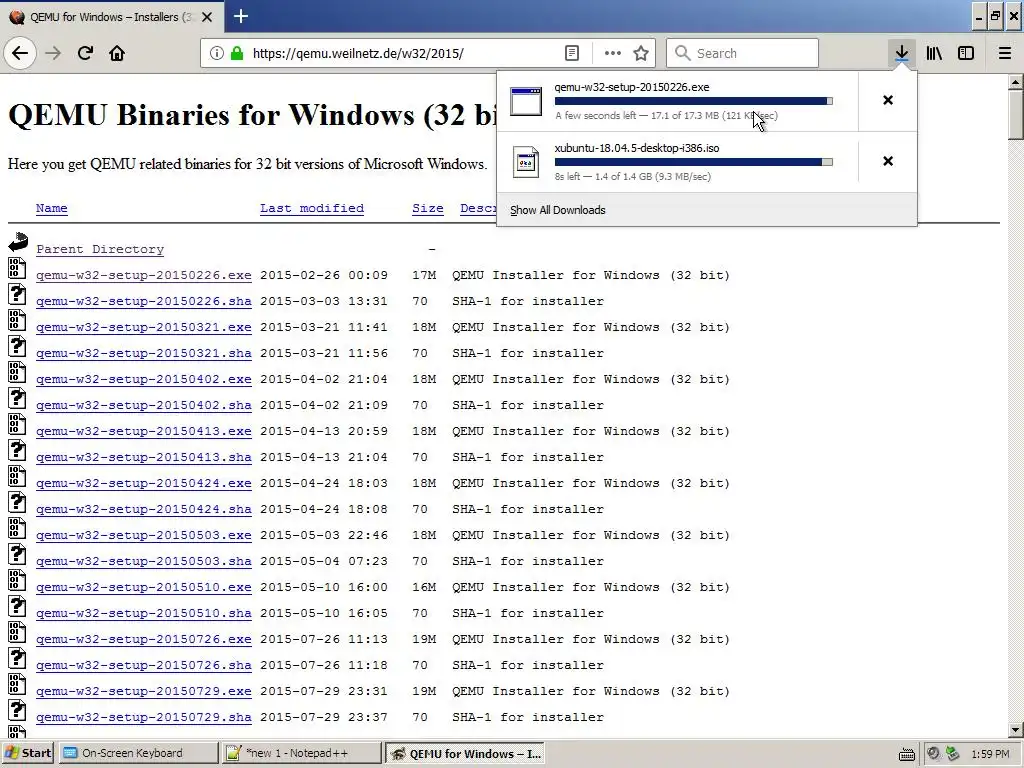Viewport: 1024px width, 768px height.
Task: Open the Windows Start menu
Action: coord(28,754)
